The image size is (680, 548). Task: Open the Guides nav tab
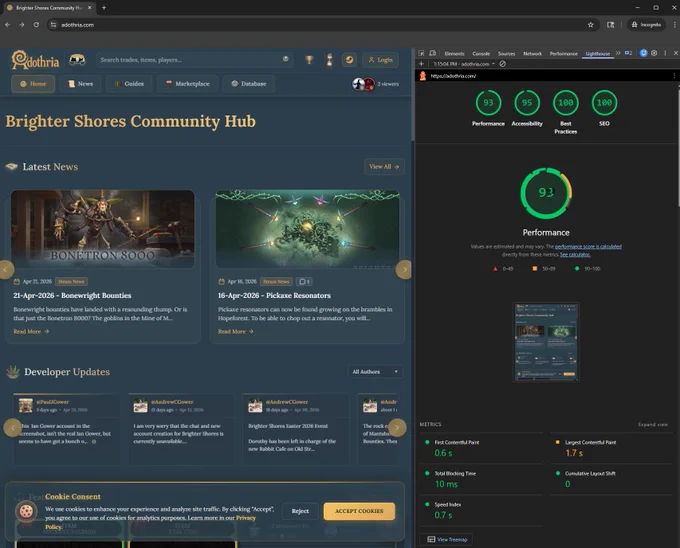click(129, 84)
